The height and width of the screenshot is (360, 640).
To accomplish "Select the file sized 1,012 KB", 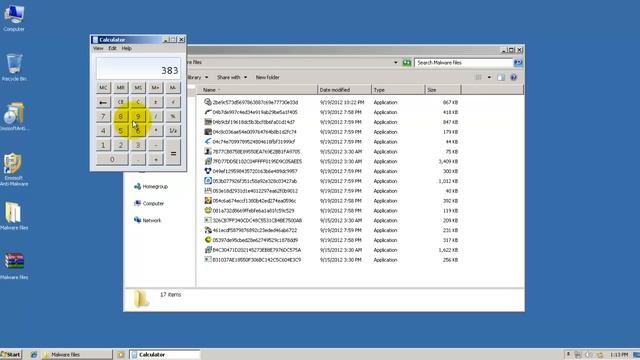I will [331, 181].
